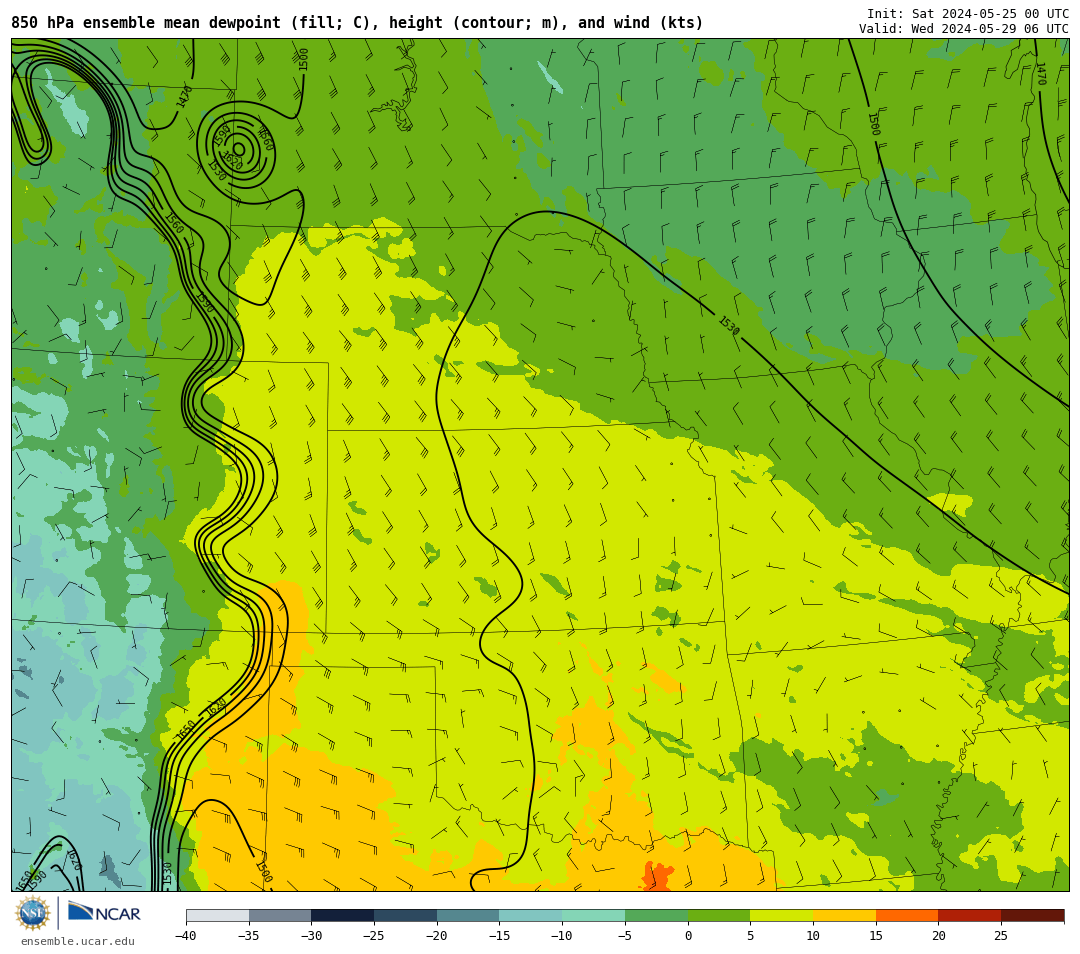Select the slate blue -25 to -20 swatch
This screenshot has height=954, width=1080.
coord(406,916)
